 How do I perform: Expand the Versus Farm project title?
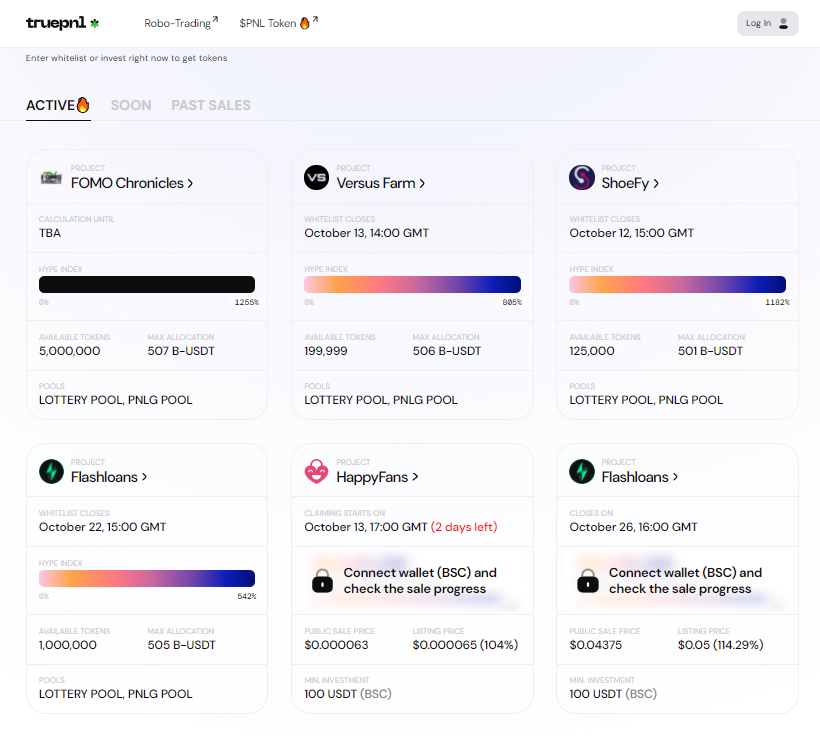pyautogui.click(x=381, y=183)
